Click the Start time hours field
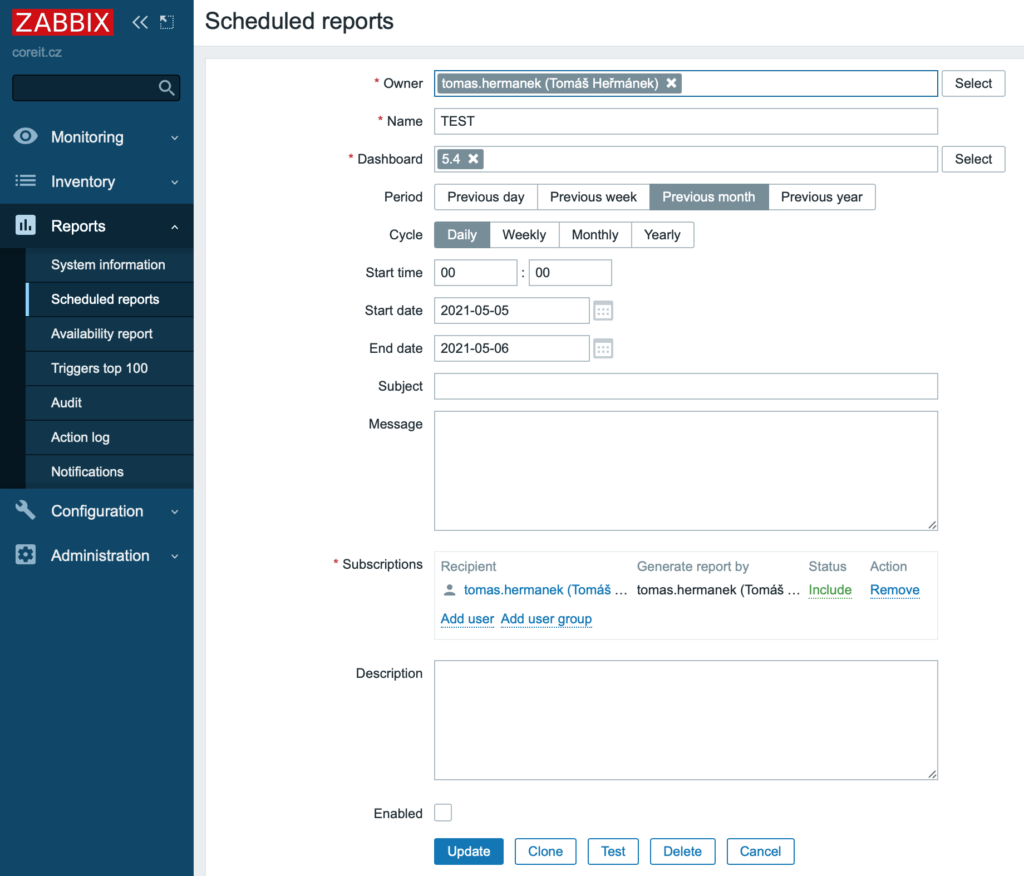 tap(475, 272)
